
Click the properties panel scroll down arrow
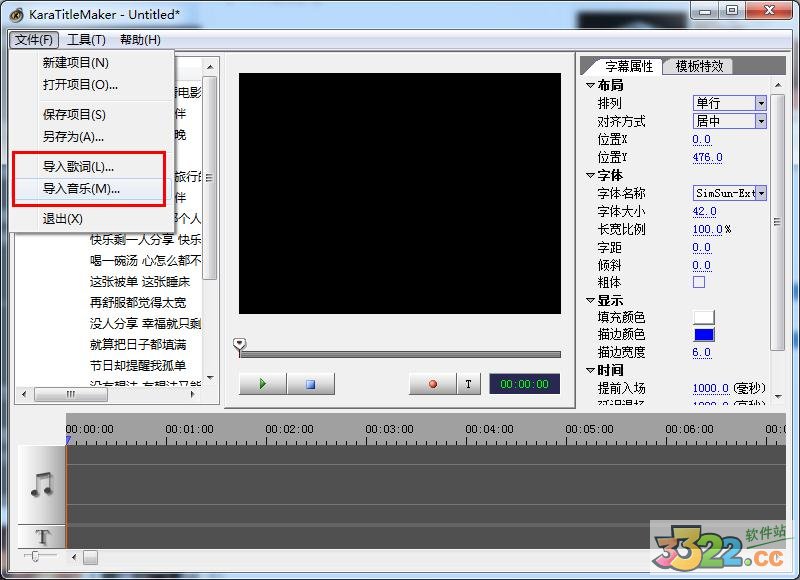[x=778, y=396]
